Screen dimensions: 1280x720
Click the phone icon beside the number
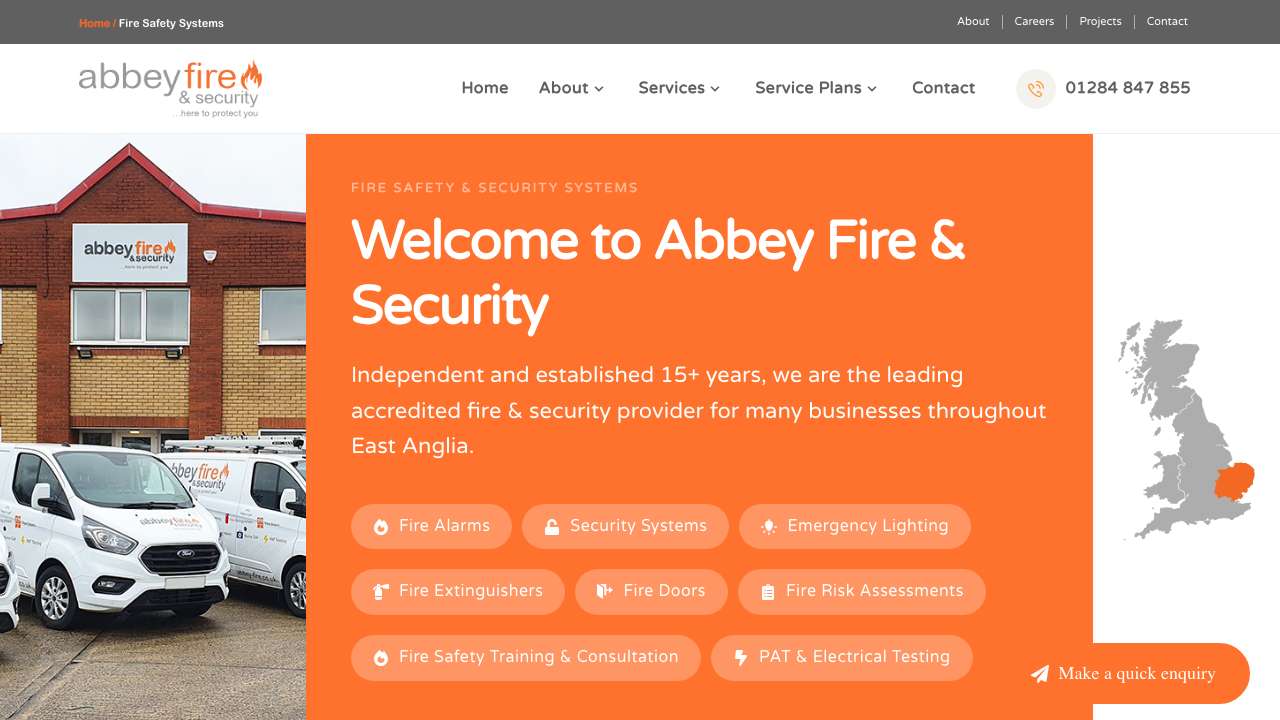(1036, 89)
